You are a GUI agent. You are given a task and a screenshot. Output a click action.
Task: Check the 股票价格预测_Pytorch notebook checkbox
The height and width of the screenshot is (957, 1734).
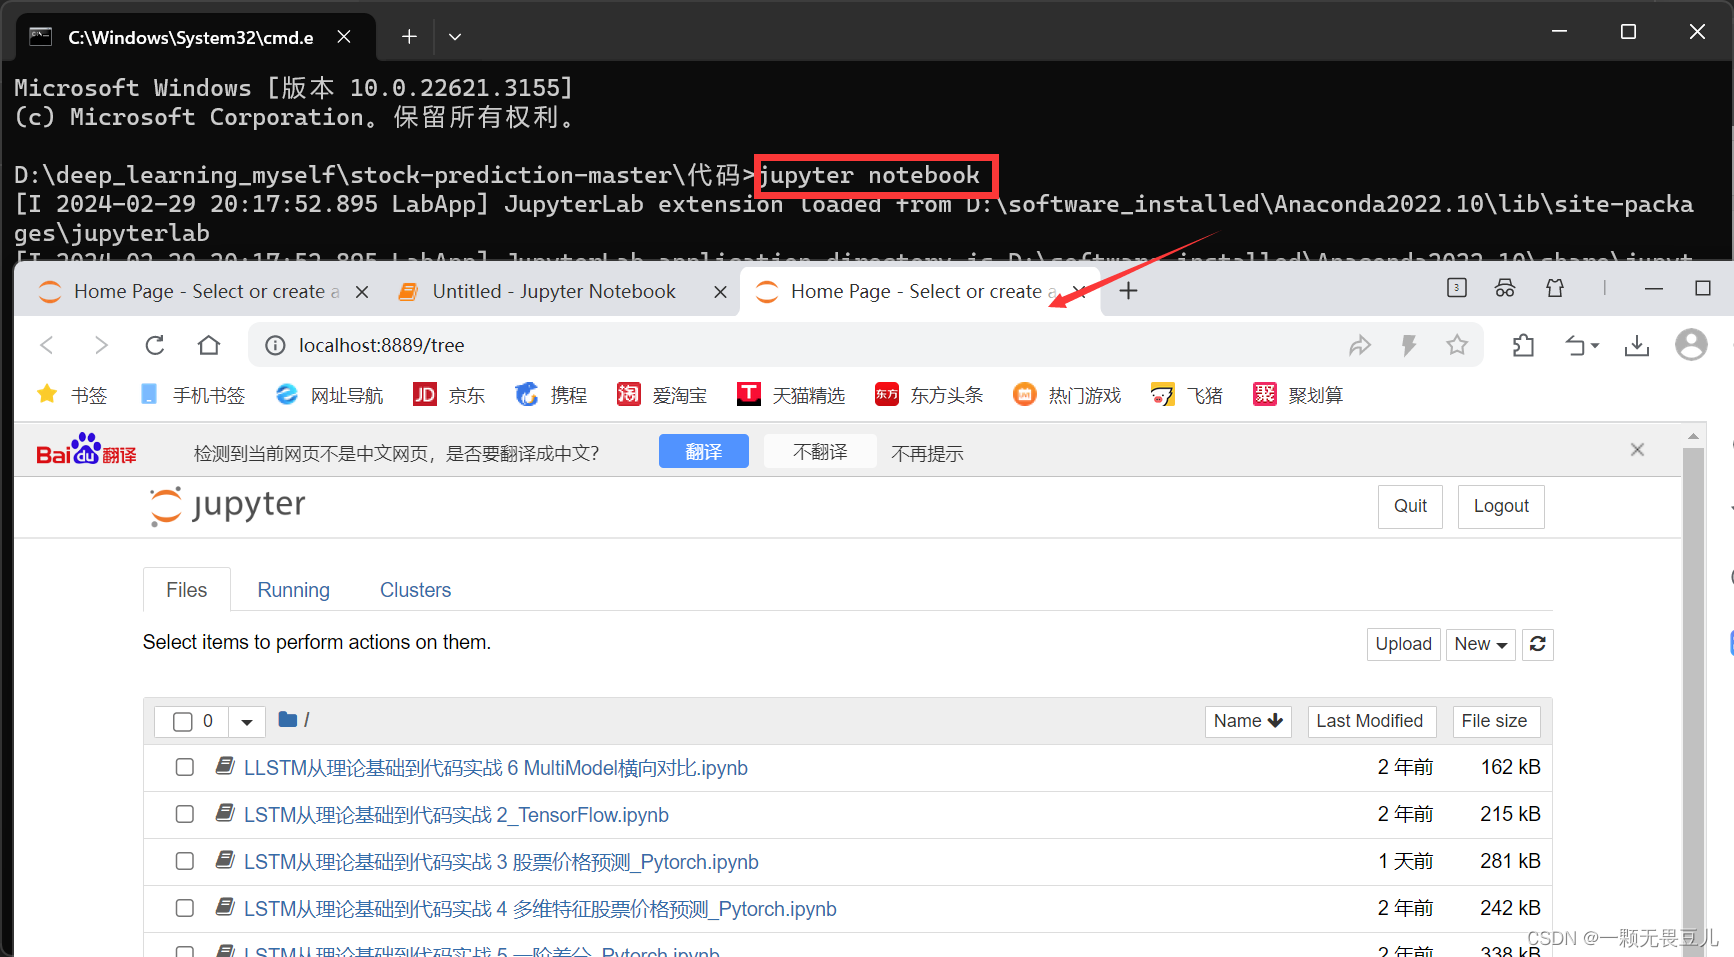click(x=184, y=861)
